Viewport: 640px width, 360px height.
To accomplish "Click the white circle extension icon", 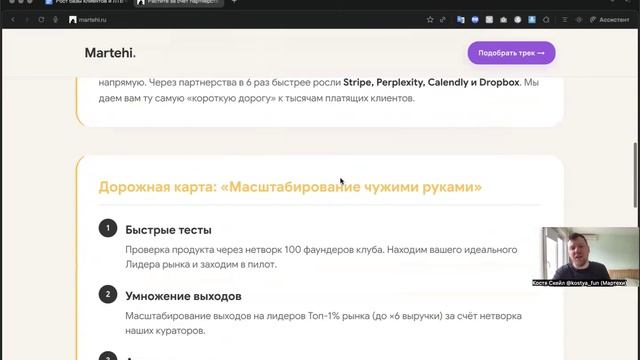I will coord(518,20).
